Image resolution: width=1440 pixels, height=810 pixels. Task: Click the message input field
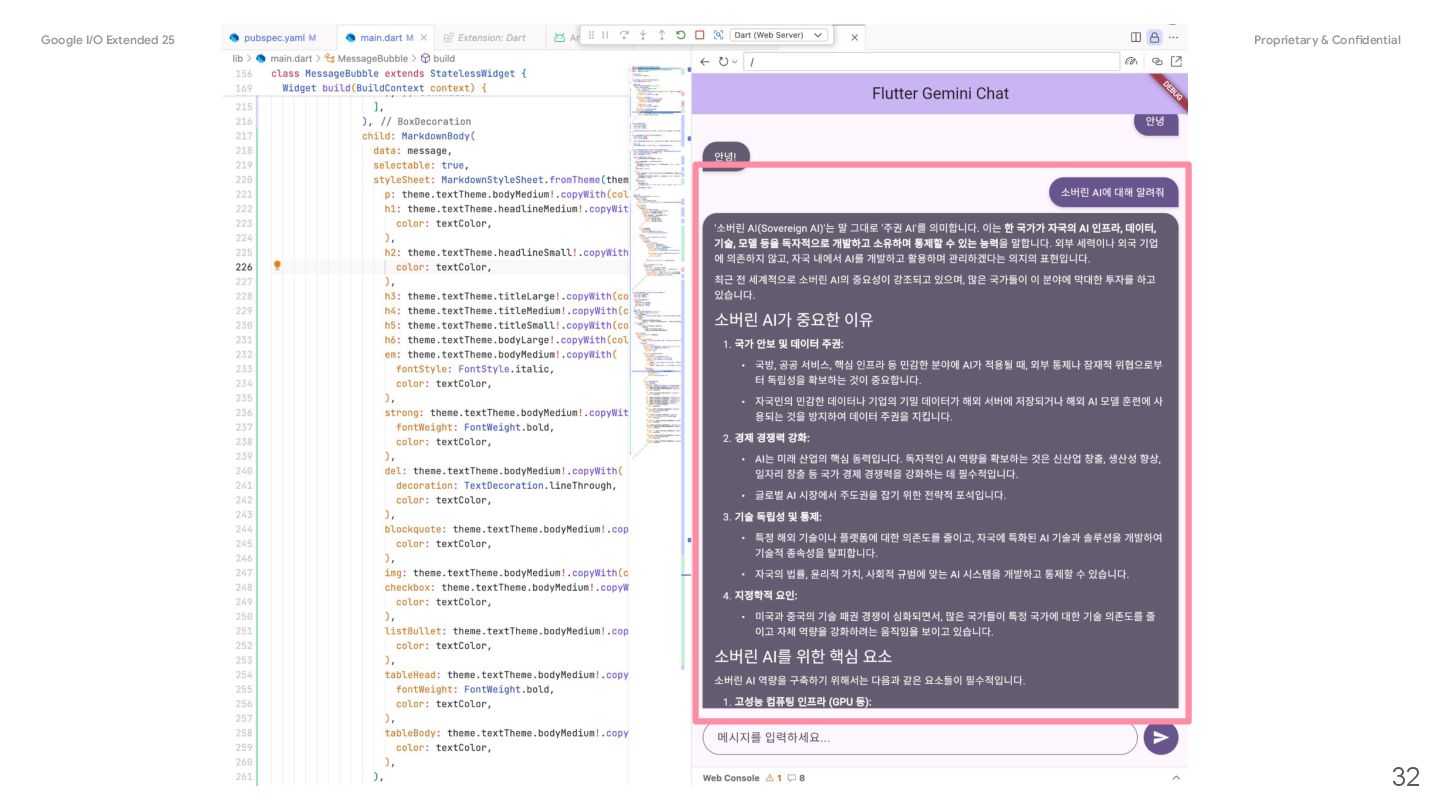tap(920, 738)
